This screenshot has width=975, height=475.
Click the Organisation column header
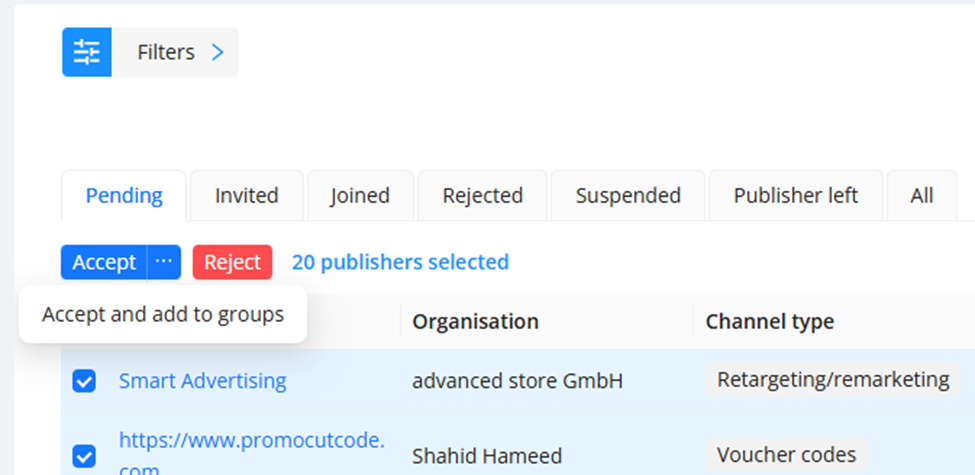tap(475, 322)
